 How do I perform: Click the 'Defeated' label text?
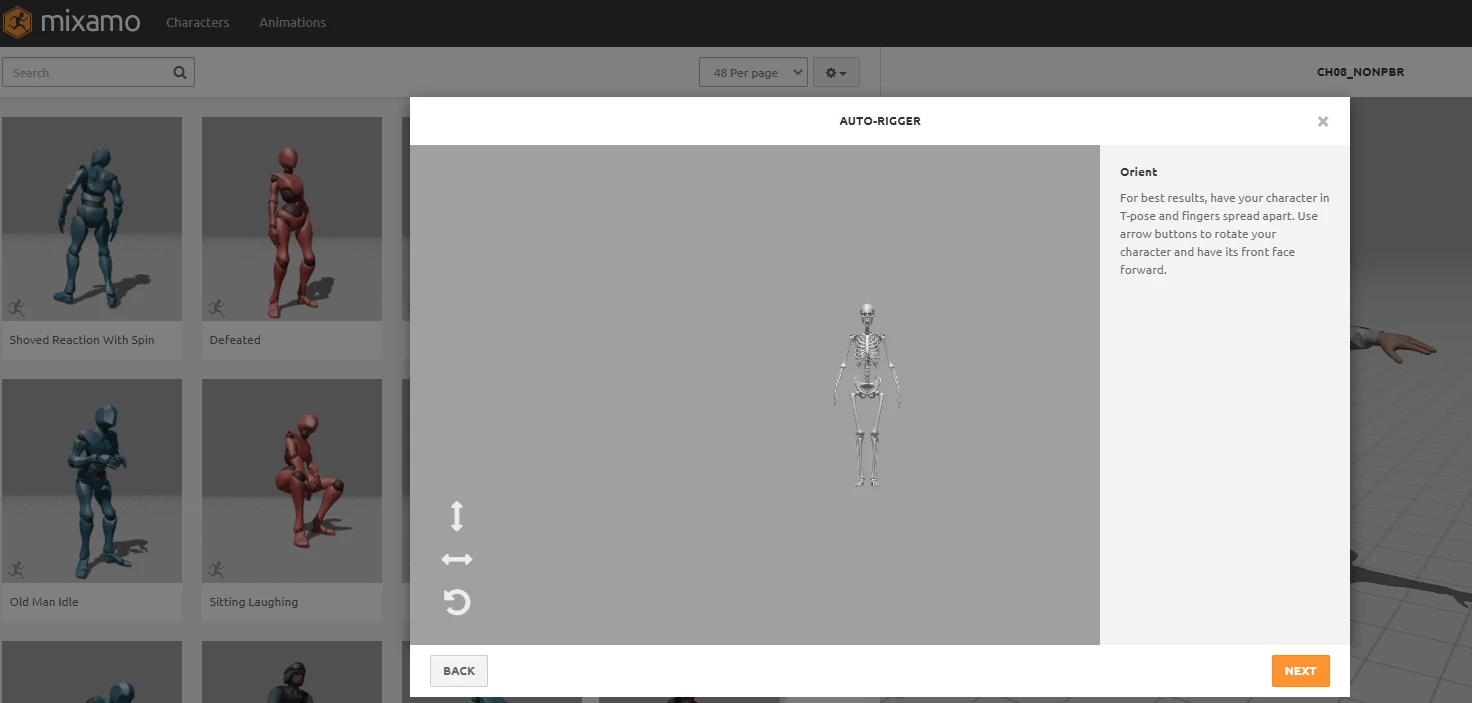235,340
